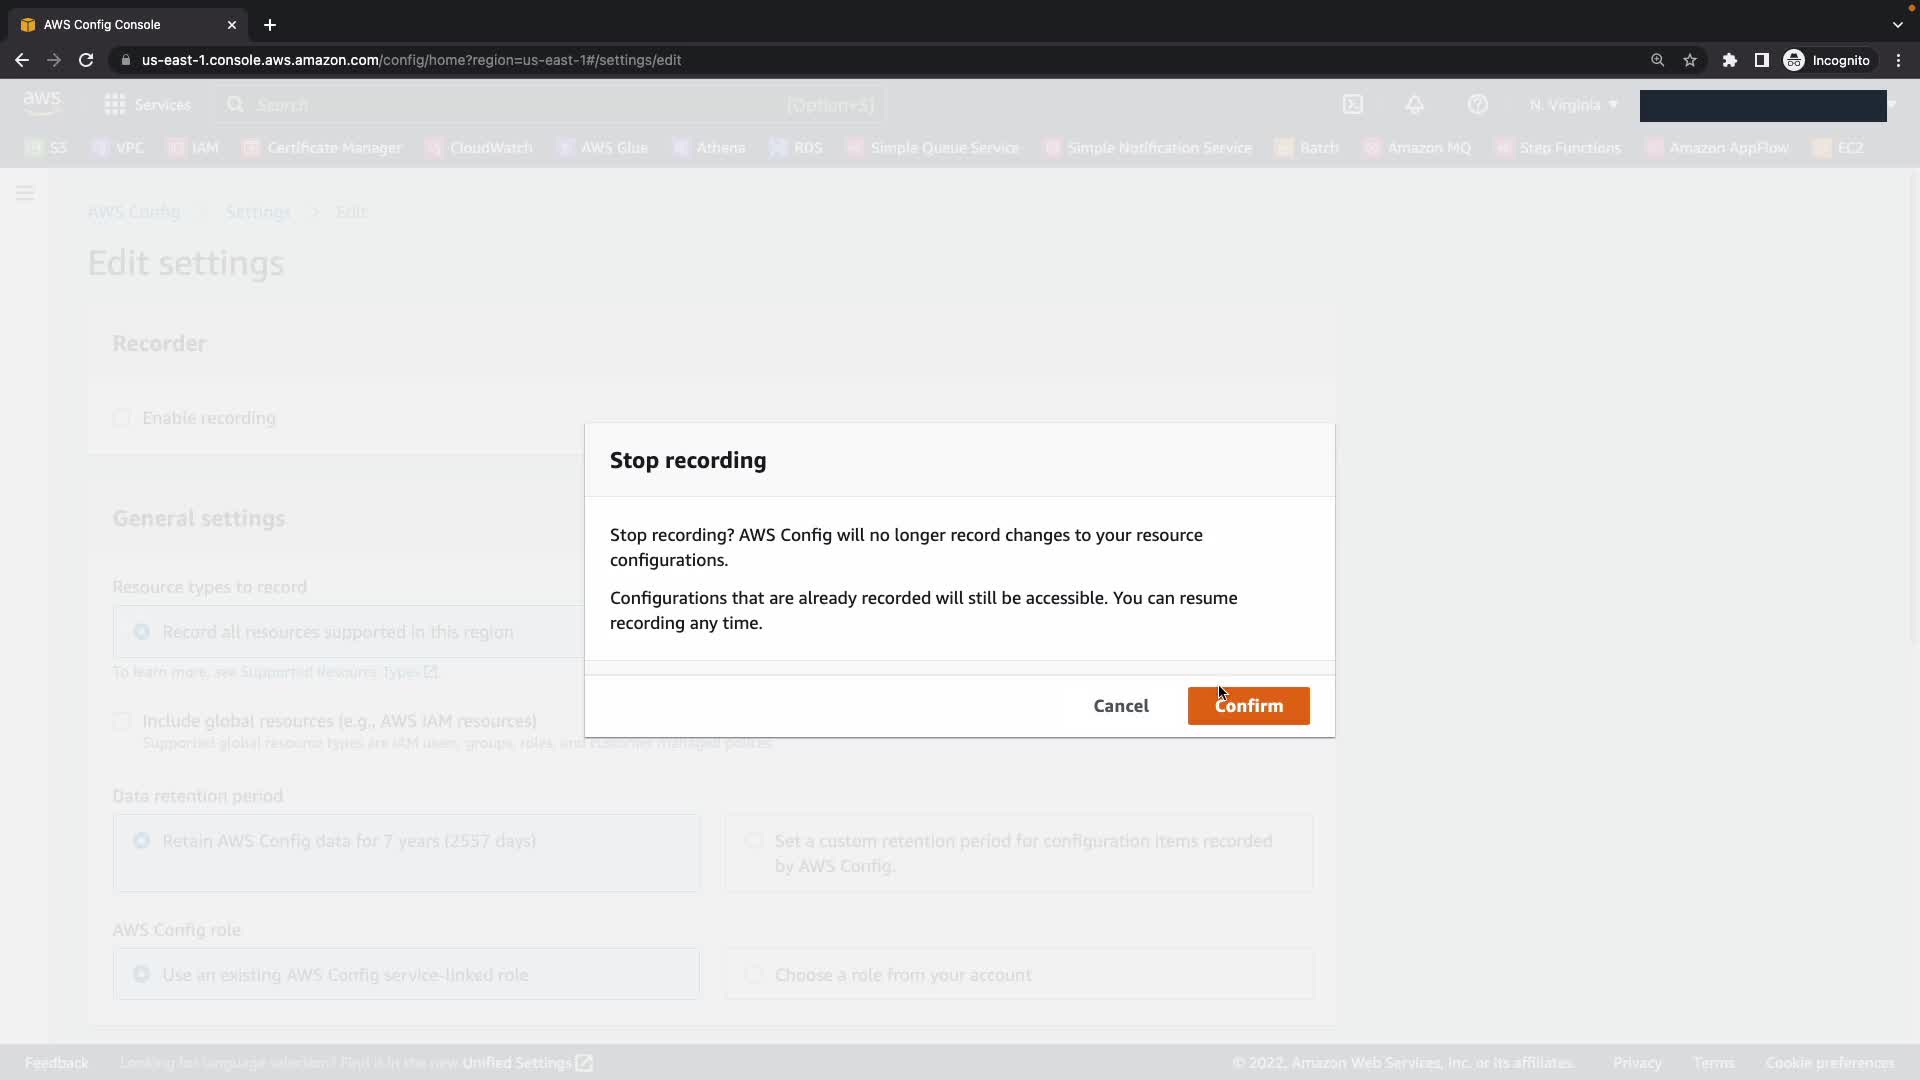Open the Chrome three-dot menu
Screen dimensions: 1920x1080
[x=1898, y=60]
